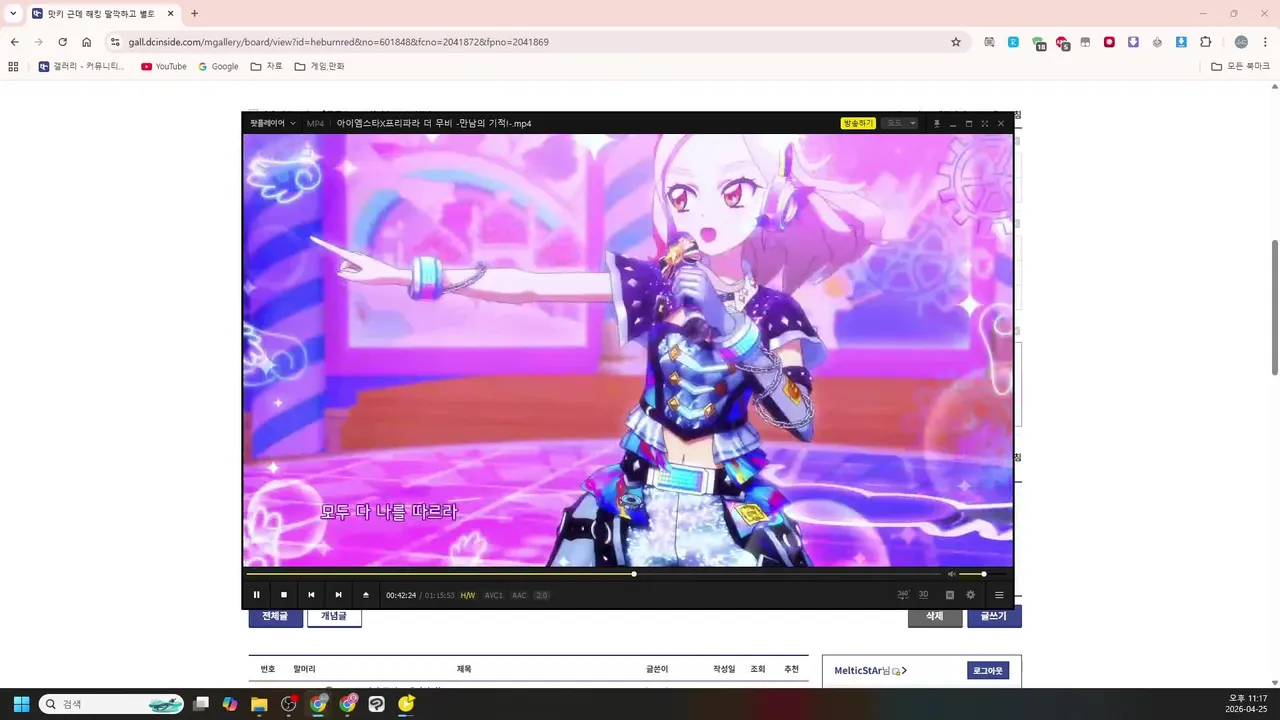Screen dimensions: 1280x720
Task: Open the Chrome profile avatar
Action: pos(1241,42)
